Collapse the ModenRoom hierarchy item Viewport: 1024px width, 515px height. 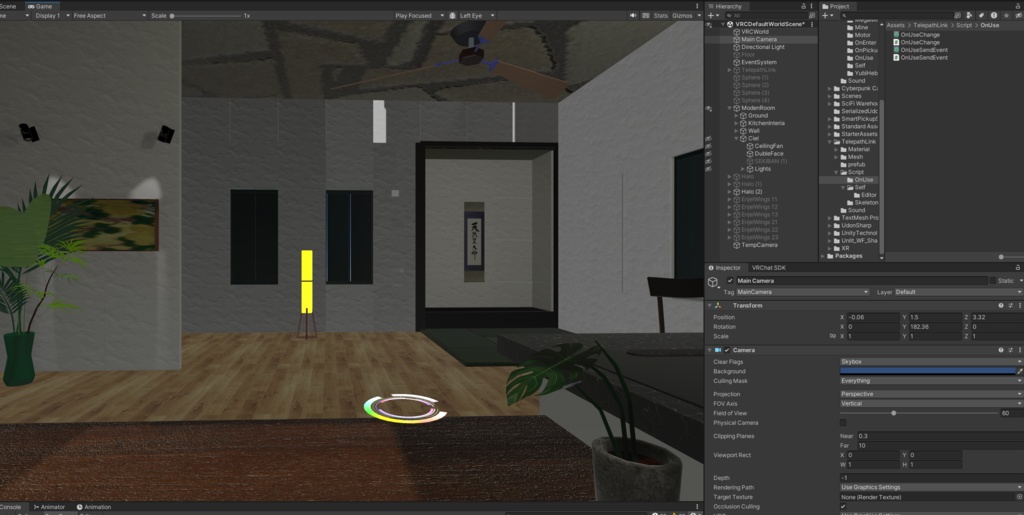pos(730,108)
